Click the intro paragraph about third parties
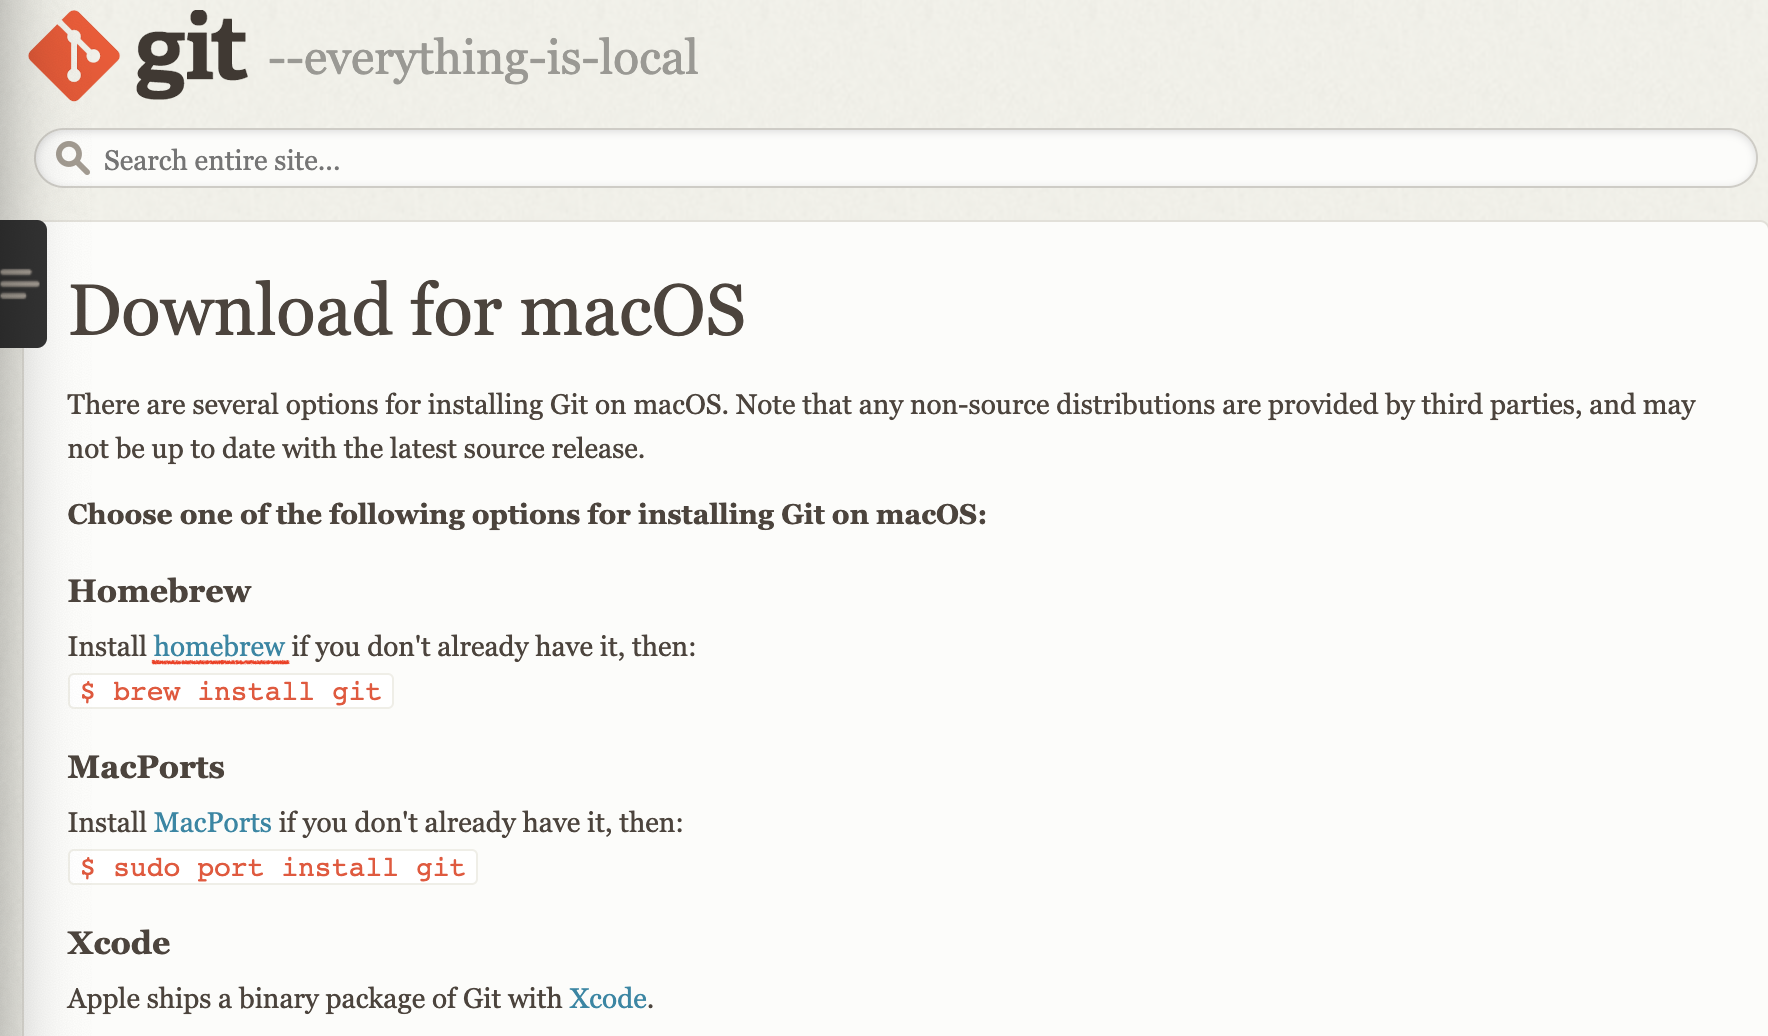The height and width of the screenshot is (1036, 1768). (x=881, y=427)
